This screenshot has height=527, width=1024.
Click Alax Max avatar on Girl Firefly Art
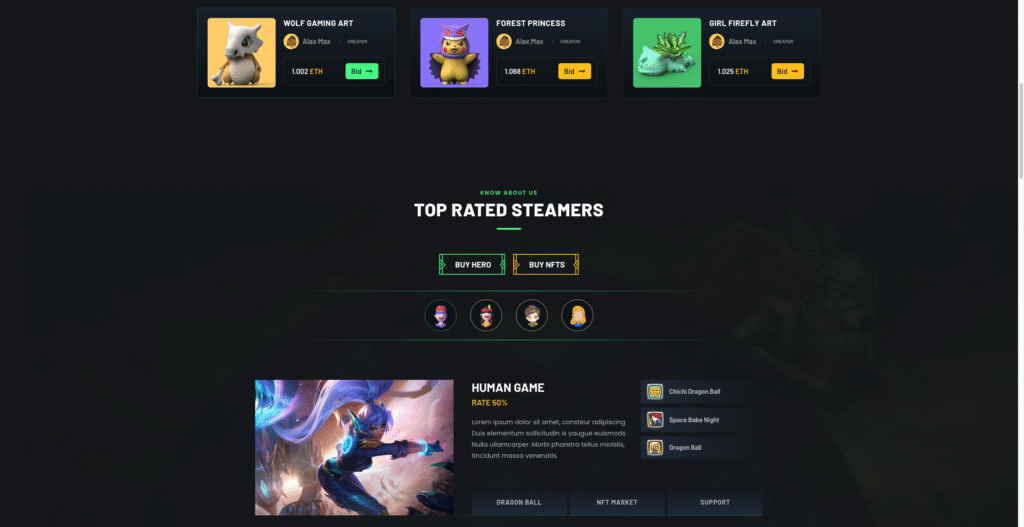[x=716, y=41]
